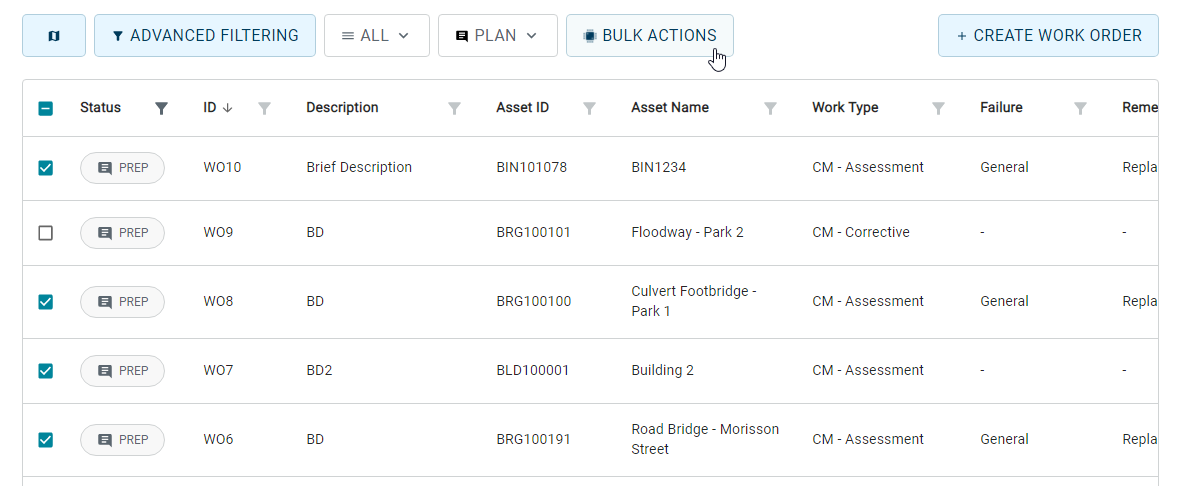Uncheck the WO10 row checkbox
Image resolution: width=1177 pixels, height=486 pixels.
[46, 168]
